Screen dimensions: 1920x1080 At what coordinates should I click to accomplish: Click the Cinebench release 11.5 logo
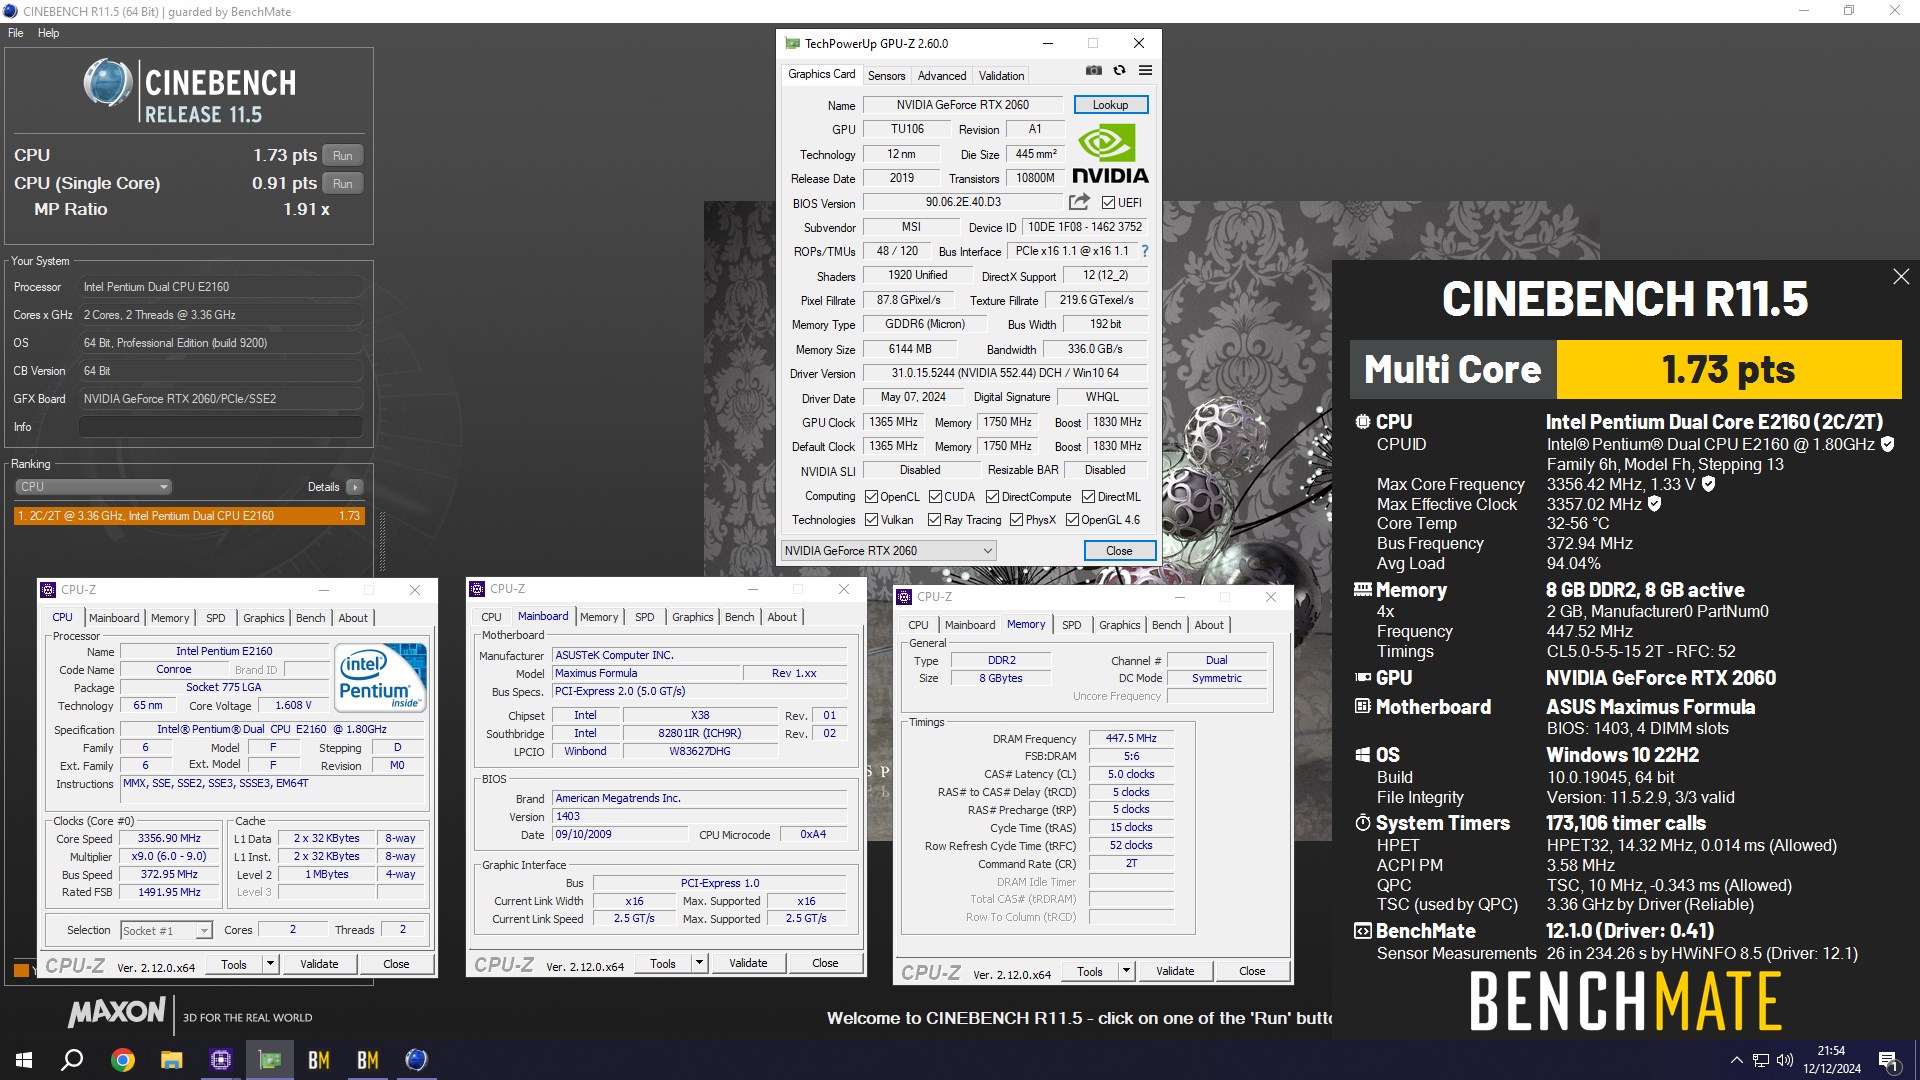[189, 91]
